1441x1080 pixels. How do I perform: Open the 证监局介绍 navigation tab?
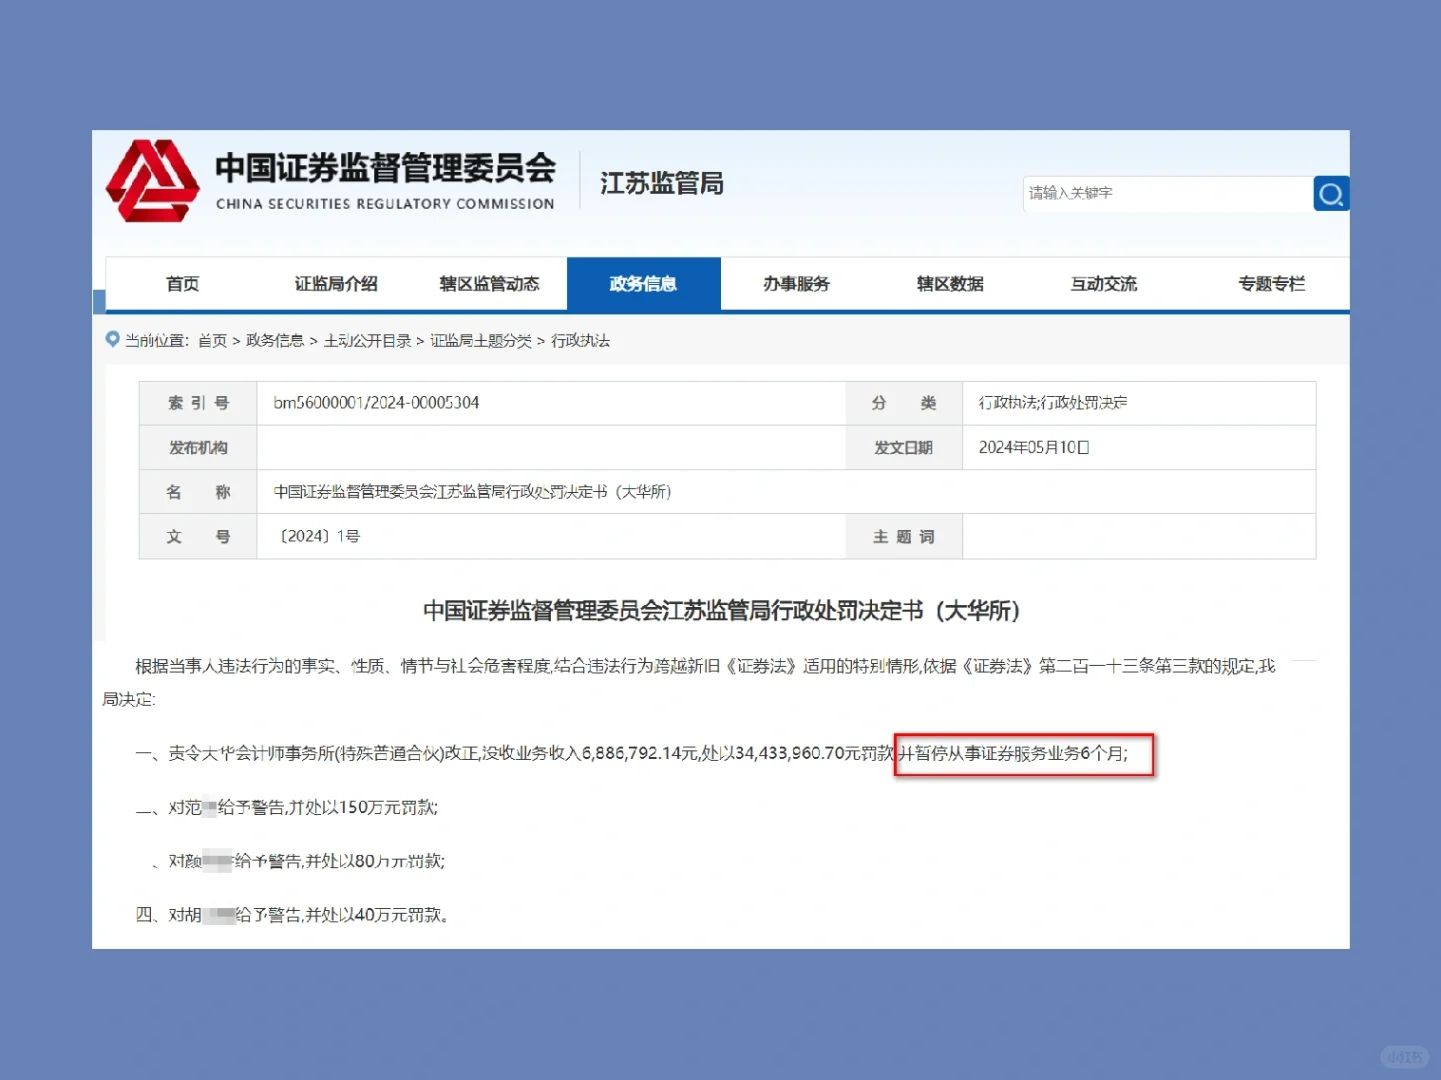click(x=336, y=284)
